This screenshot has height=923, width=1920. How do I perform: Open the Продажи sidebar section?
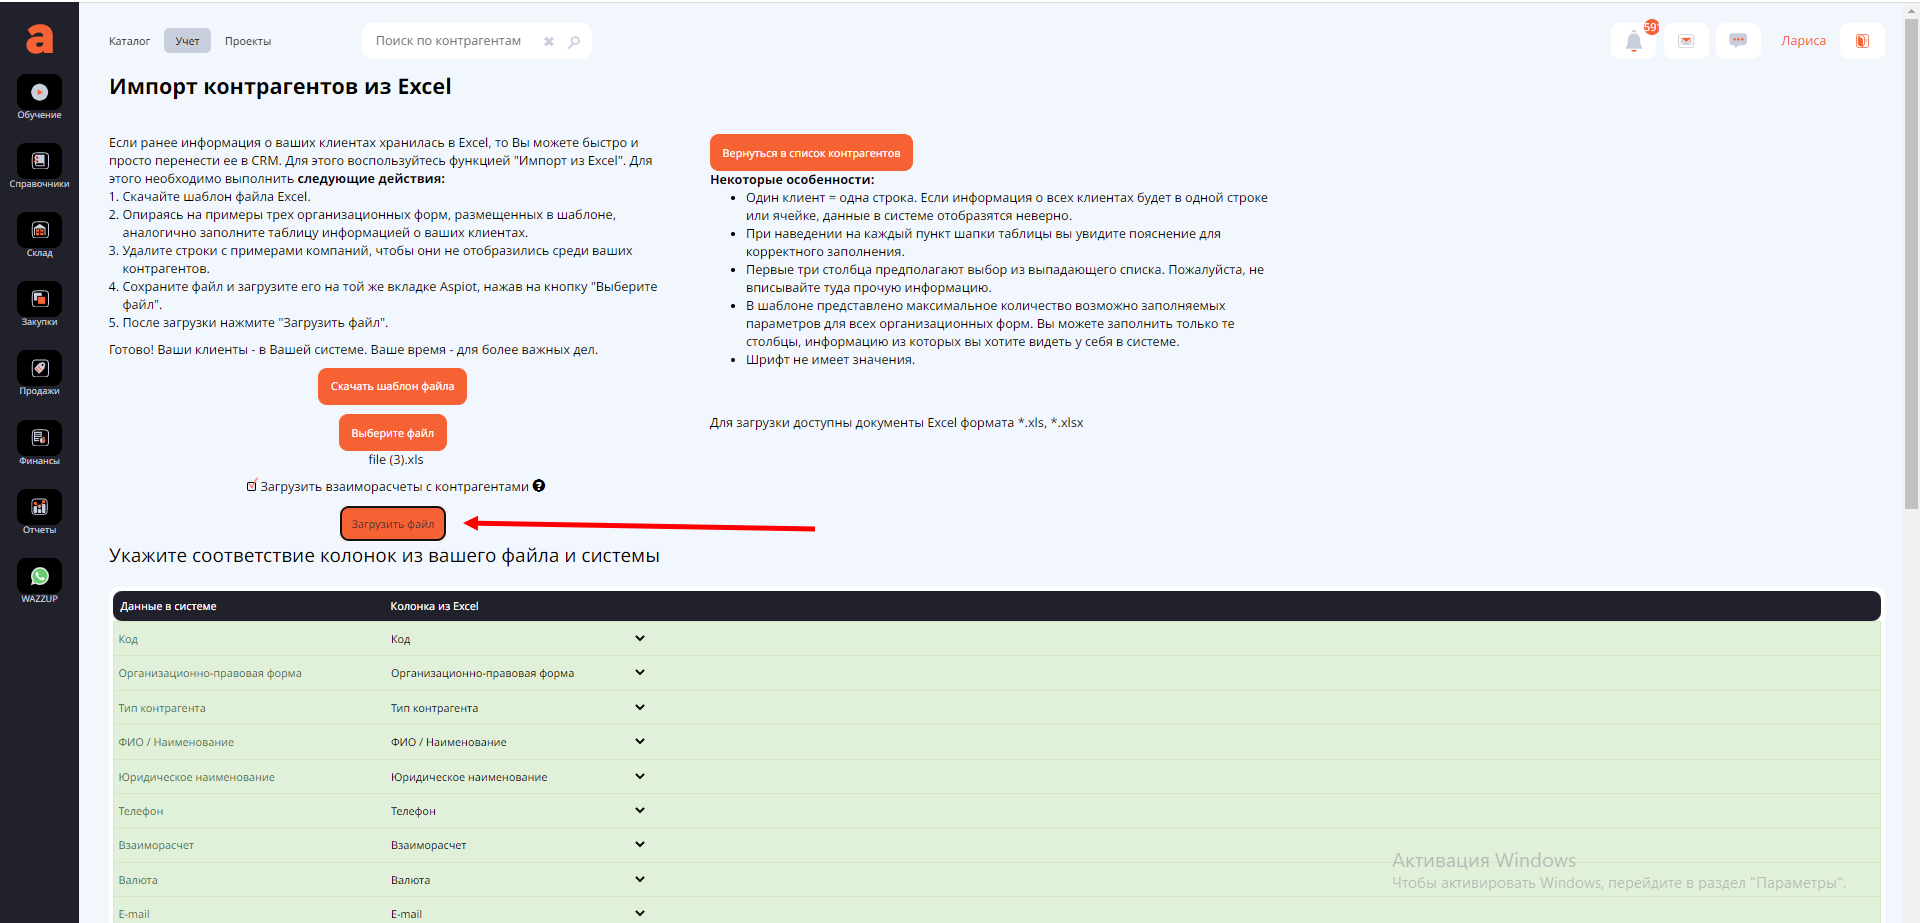(39, 369)
